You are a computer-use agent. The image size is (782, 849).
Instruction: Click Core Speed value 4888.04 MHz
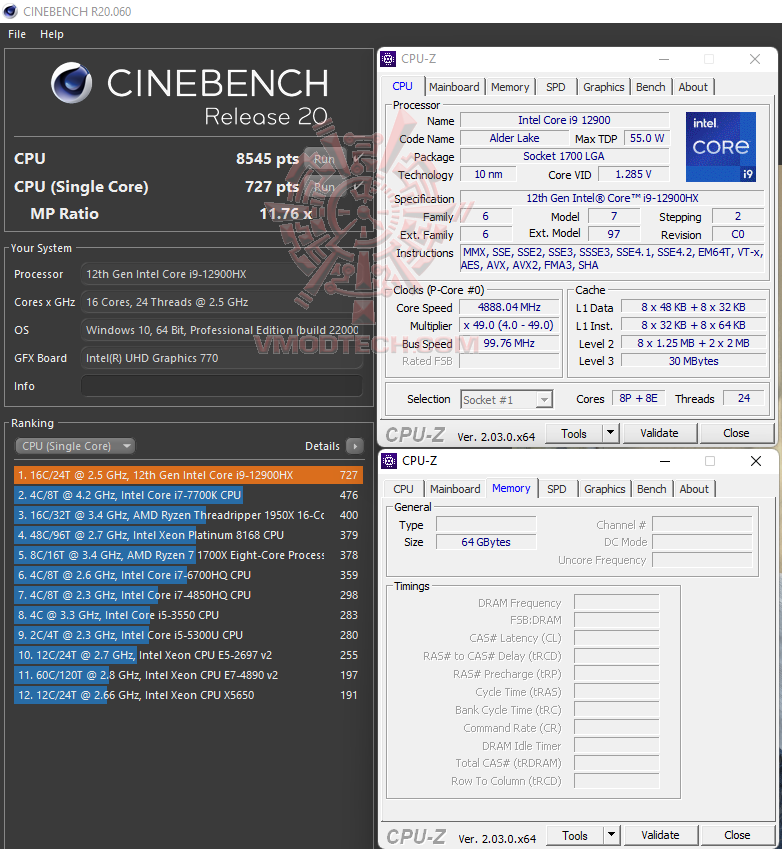coord(509,307)
